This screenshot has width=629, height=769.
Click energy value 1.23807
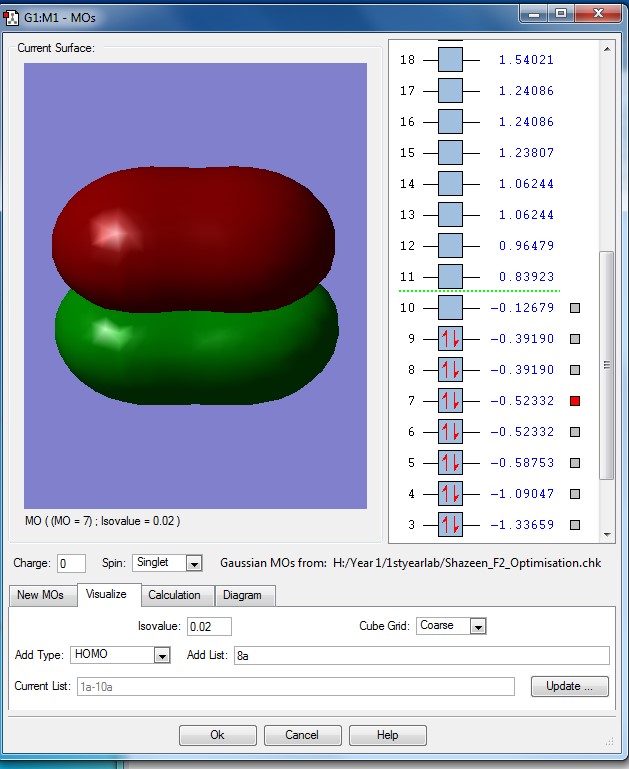coord(526,153)
